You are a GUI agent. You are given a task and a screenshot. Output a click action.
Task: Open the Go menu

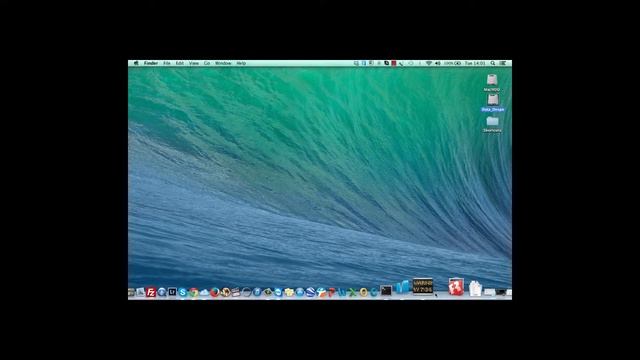pos(207,63)
